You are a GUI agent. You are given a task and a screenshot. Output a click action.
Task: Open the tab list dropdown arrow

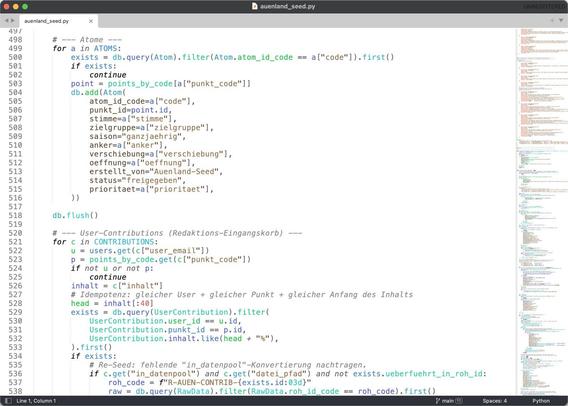click(561, 20)
